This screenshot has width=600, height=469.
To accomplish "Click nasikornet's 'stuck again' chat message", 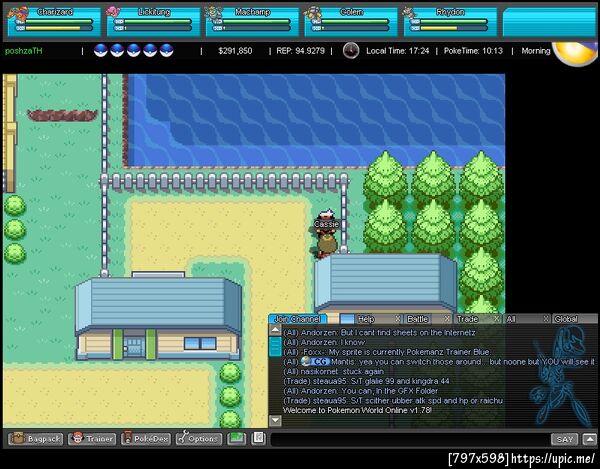I will click(333, 371).
